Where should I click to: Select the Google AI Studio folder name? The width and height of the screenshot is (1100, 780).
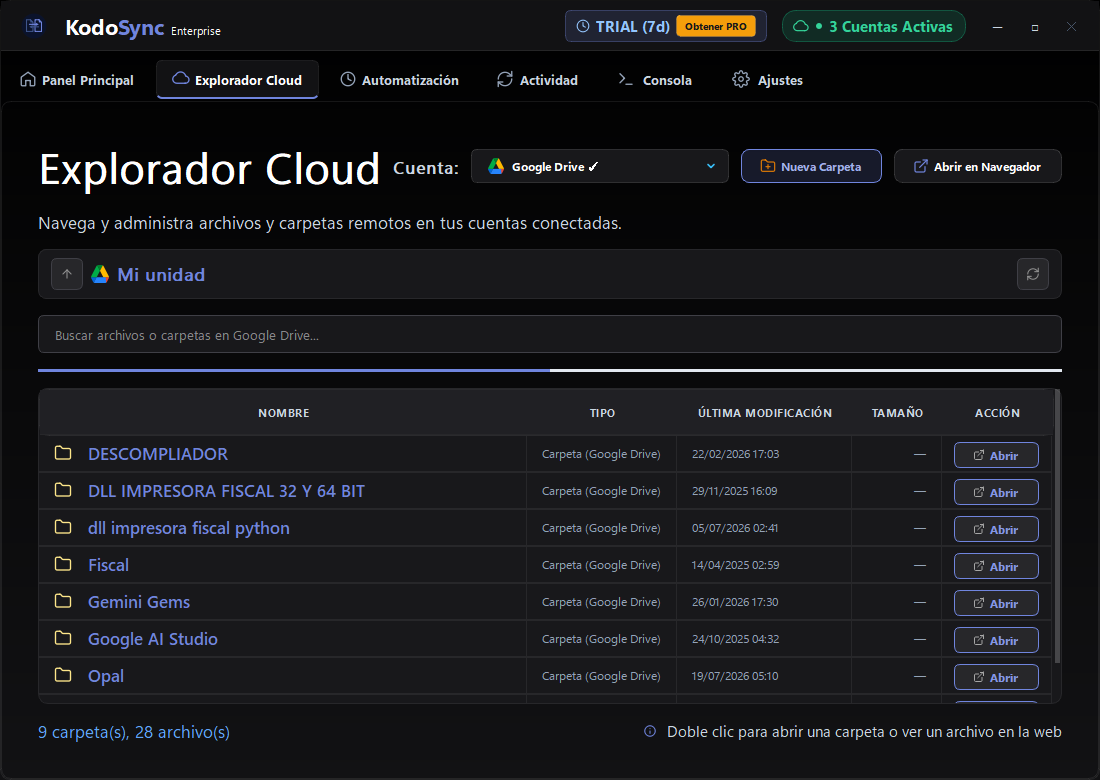click(152, 639)
